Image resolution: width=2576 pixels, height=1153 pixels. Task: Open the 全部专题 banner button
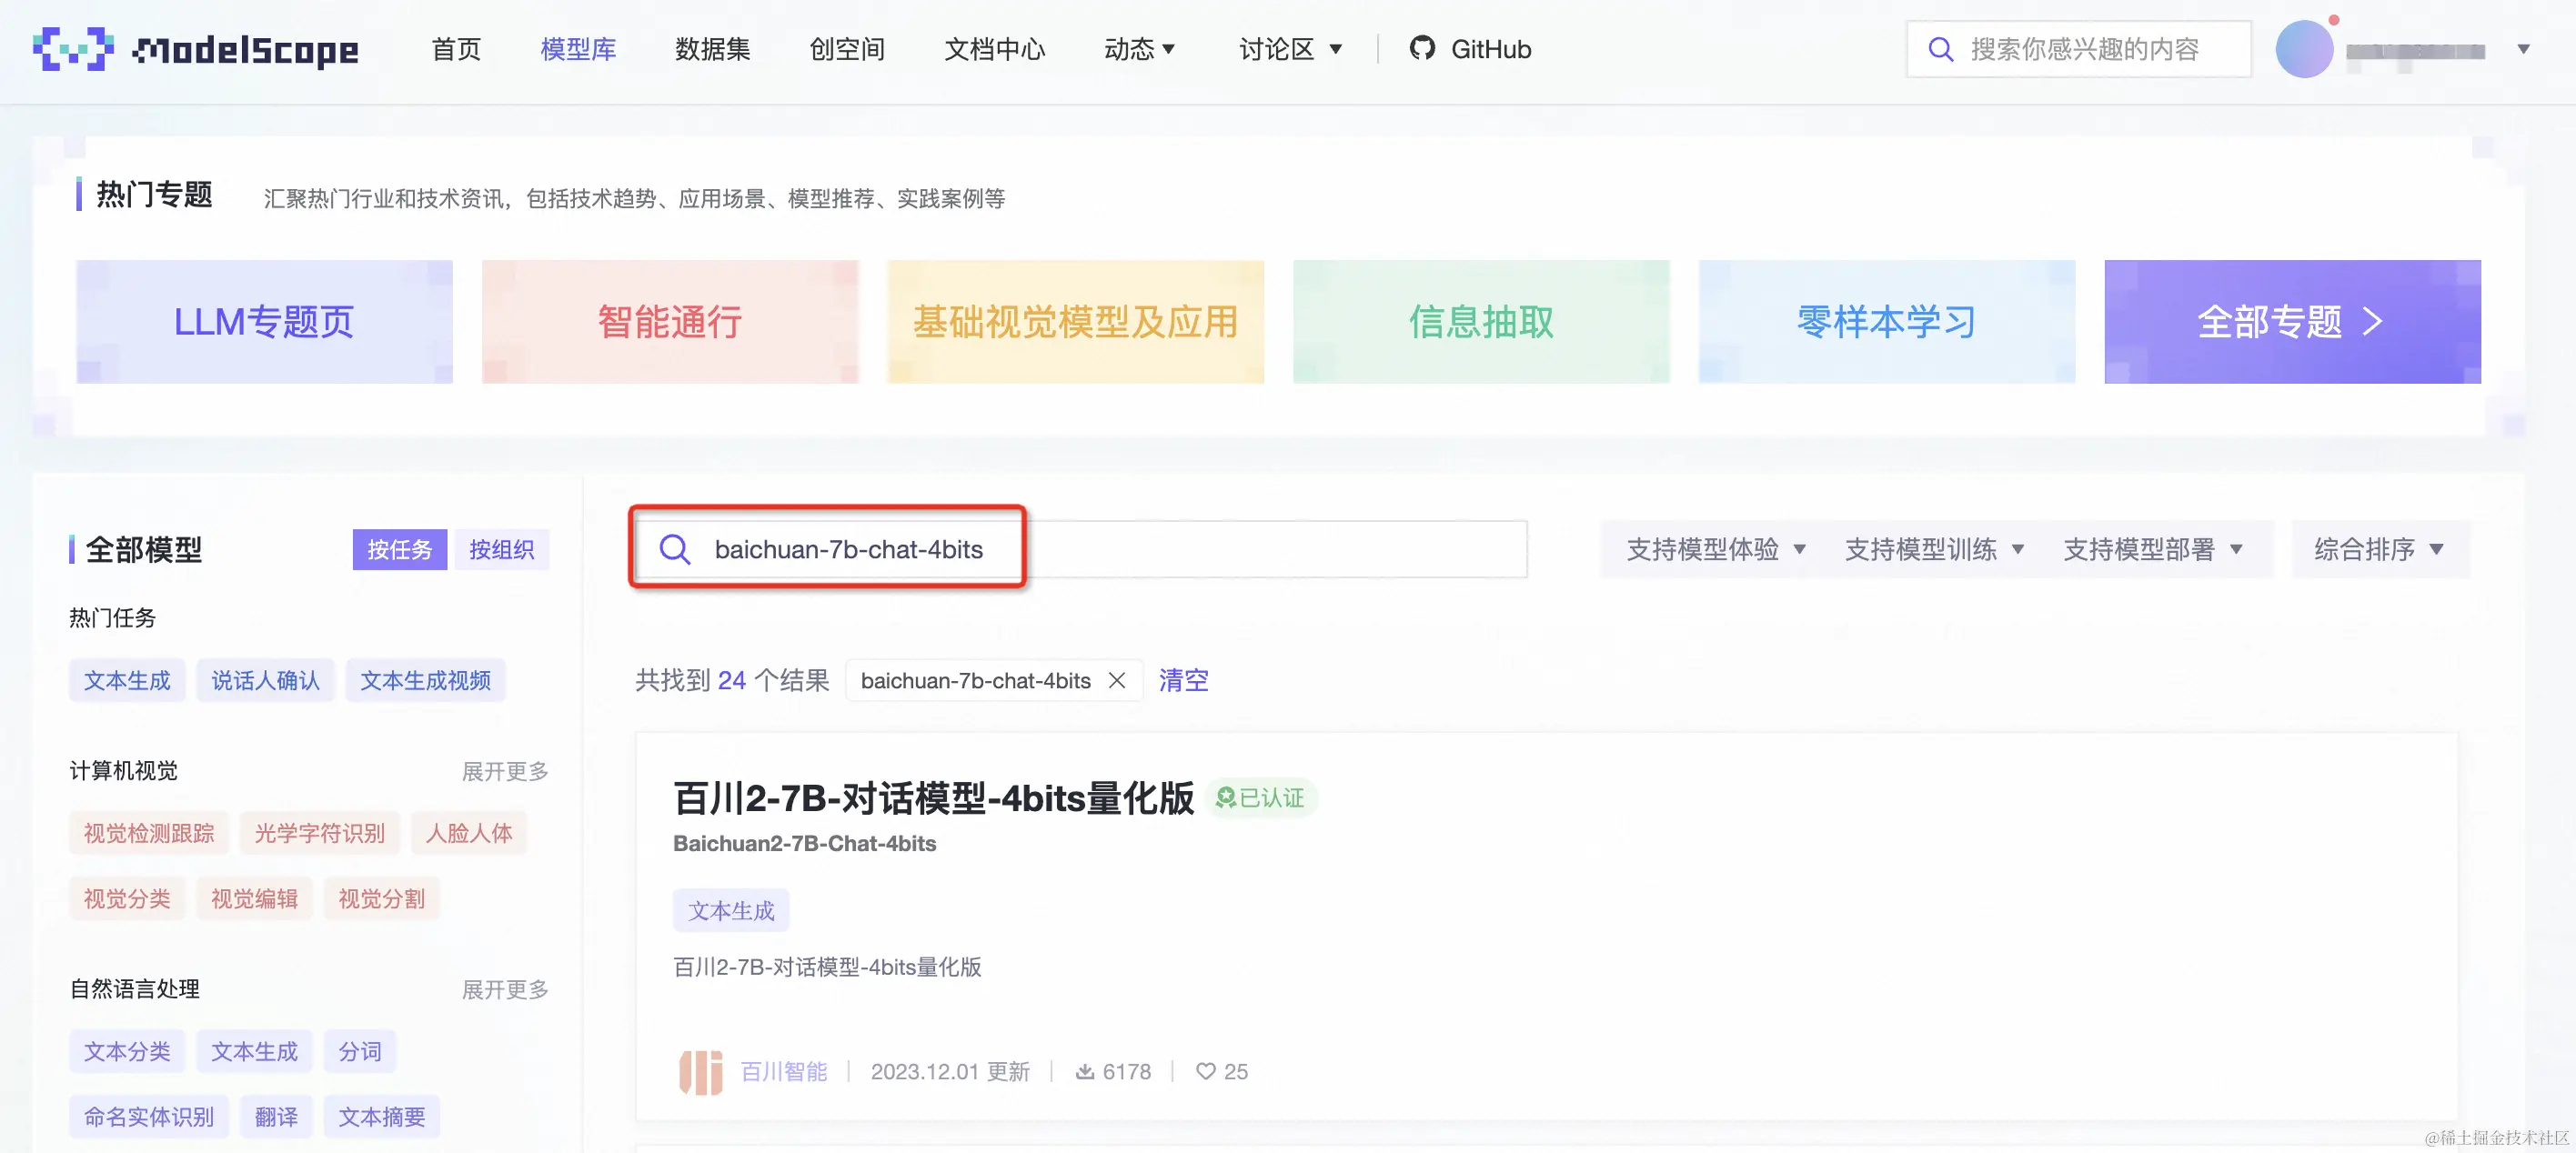click(2291, 322)
